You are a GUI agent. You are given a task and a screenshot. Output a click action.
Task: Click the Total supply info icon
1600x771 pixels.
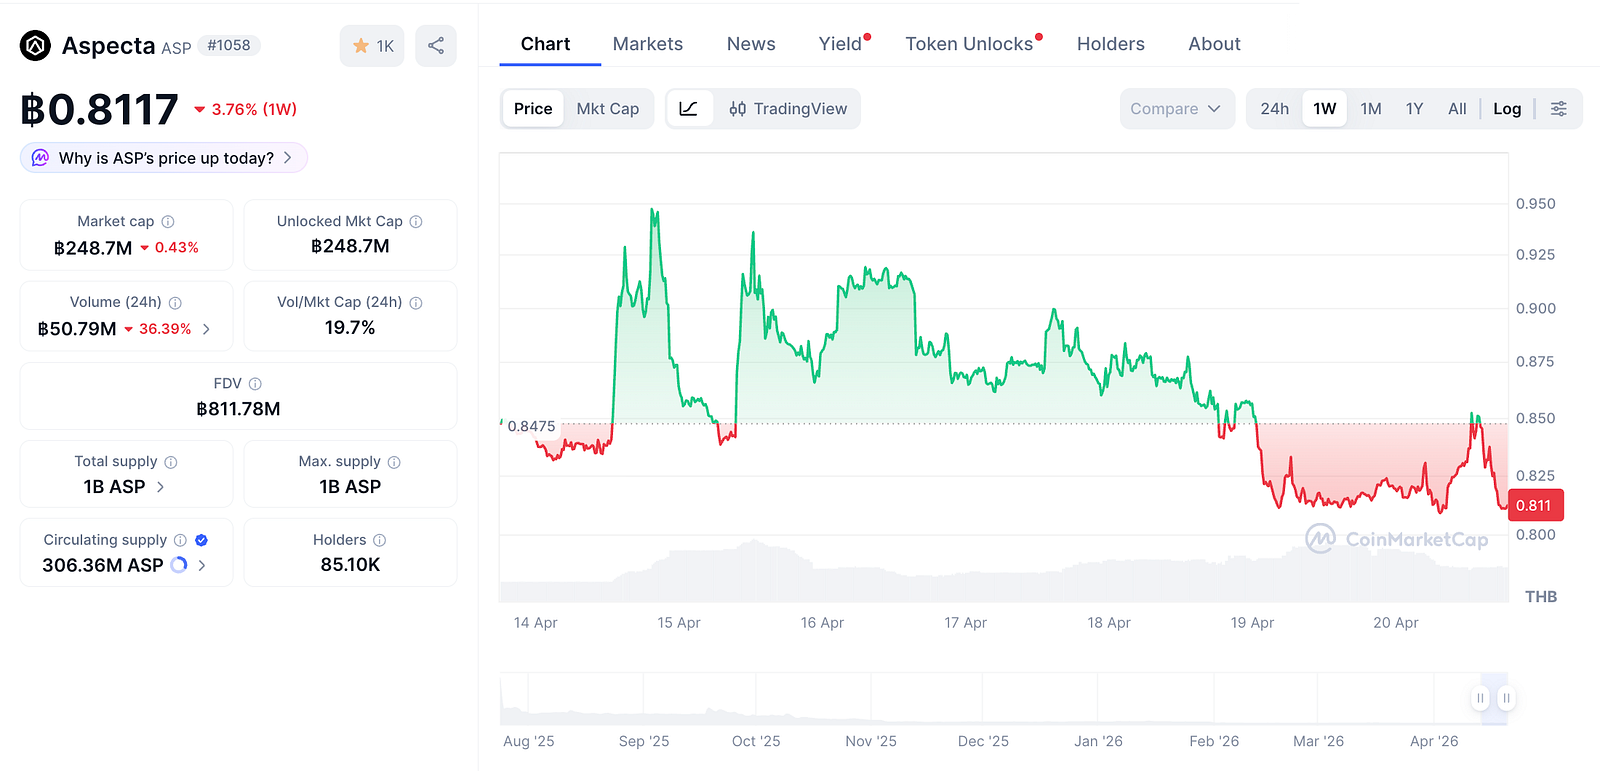[x=171, y=462]
